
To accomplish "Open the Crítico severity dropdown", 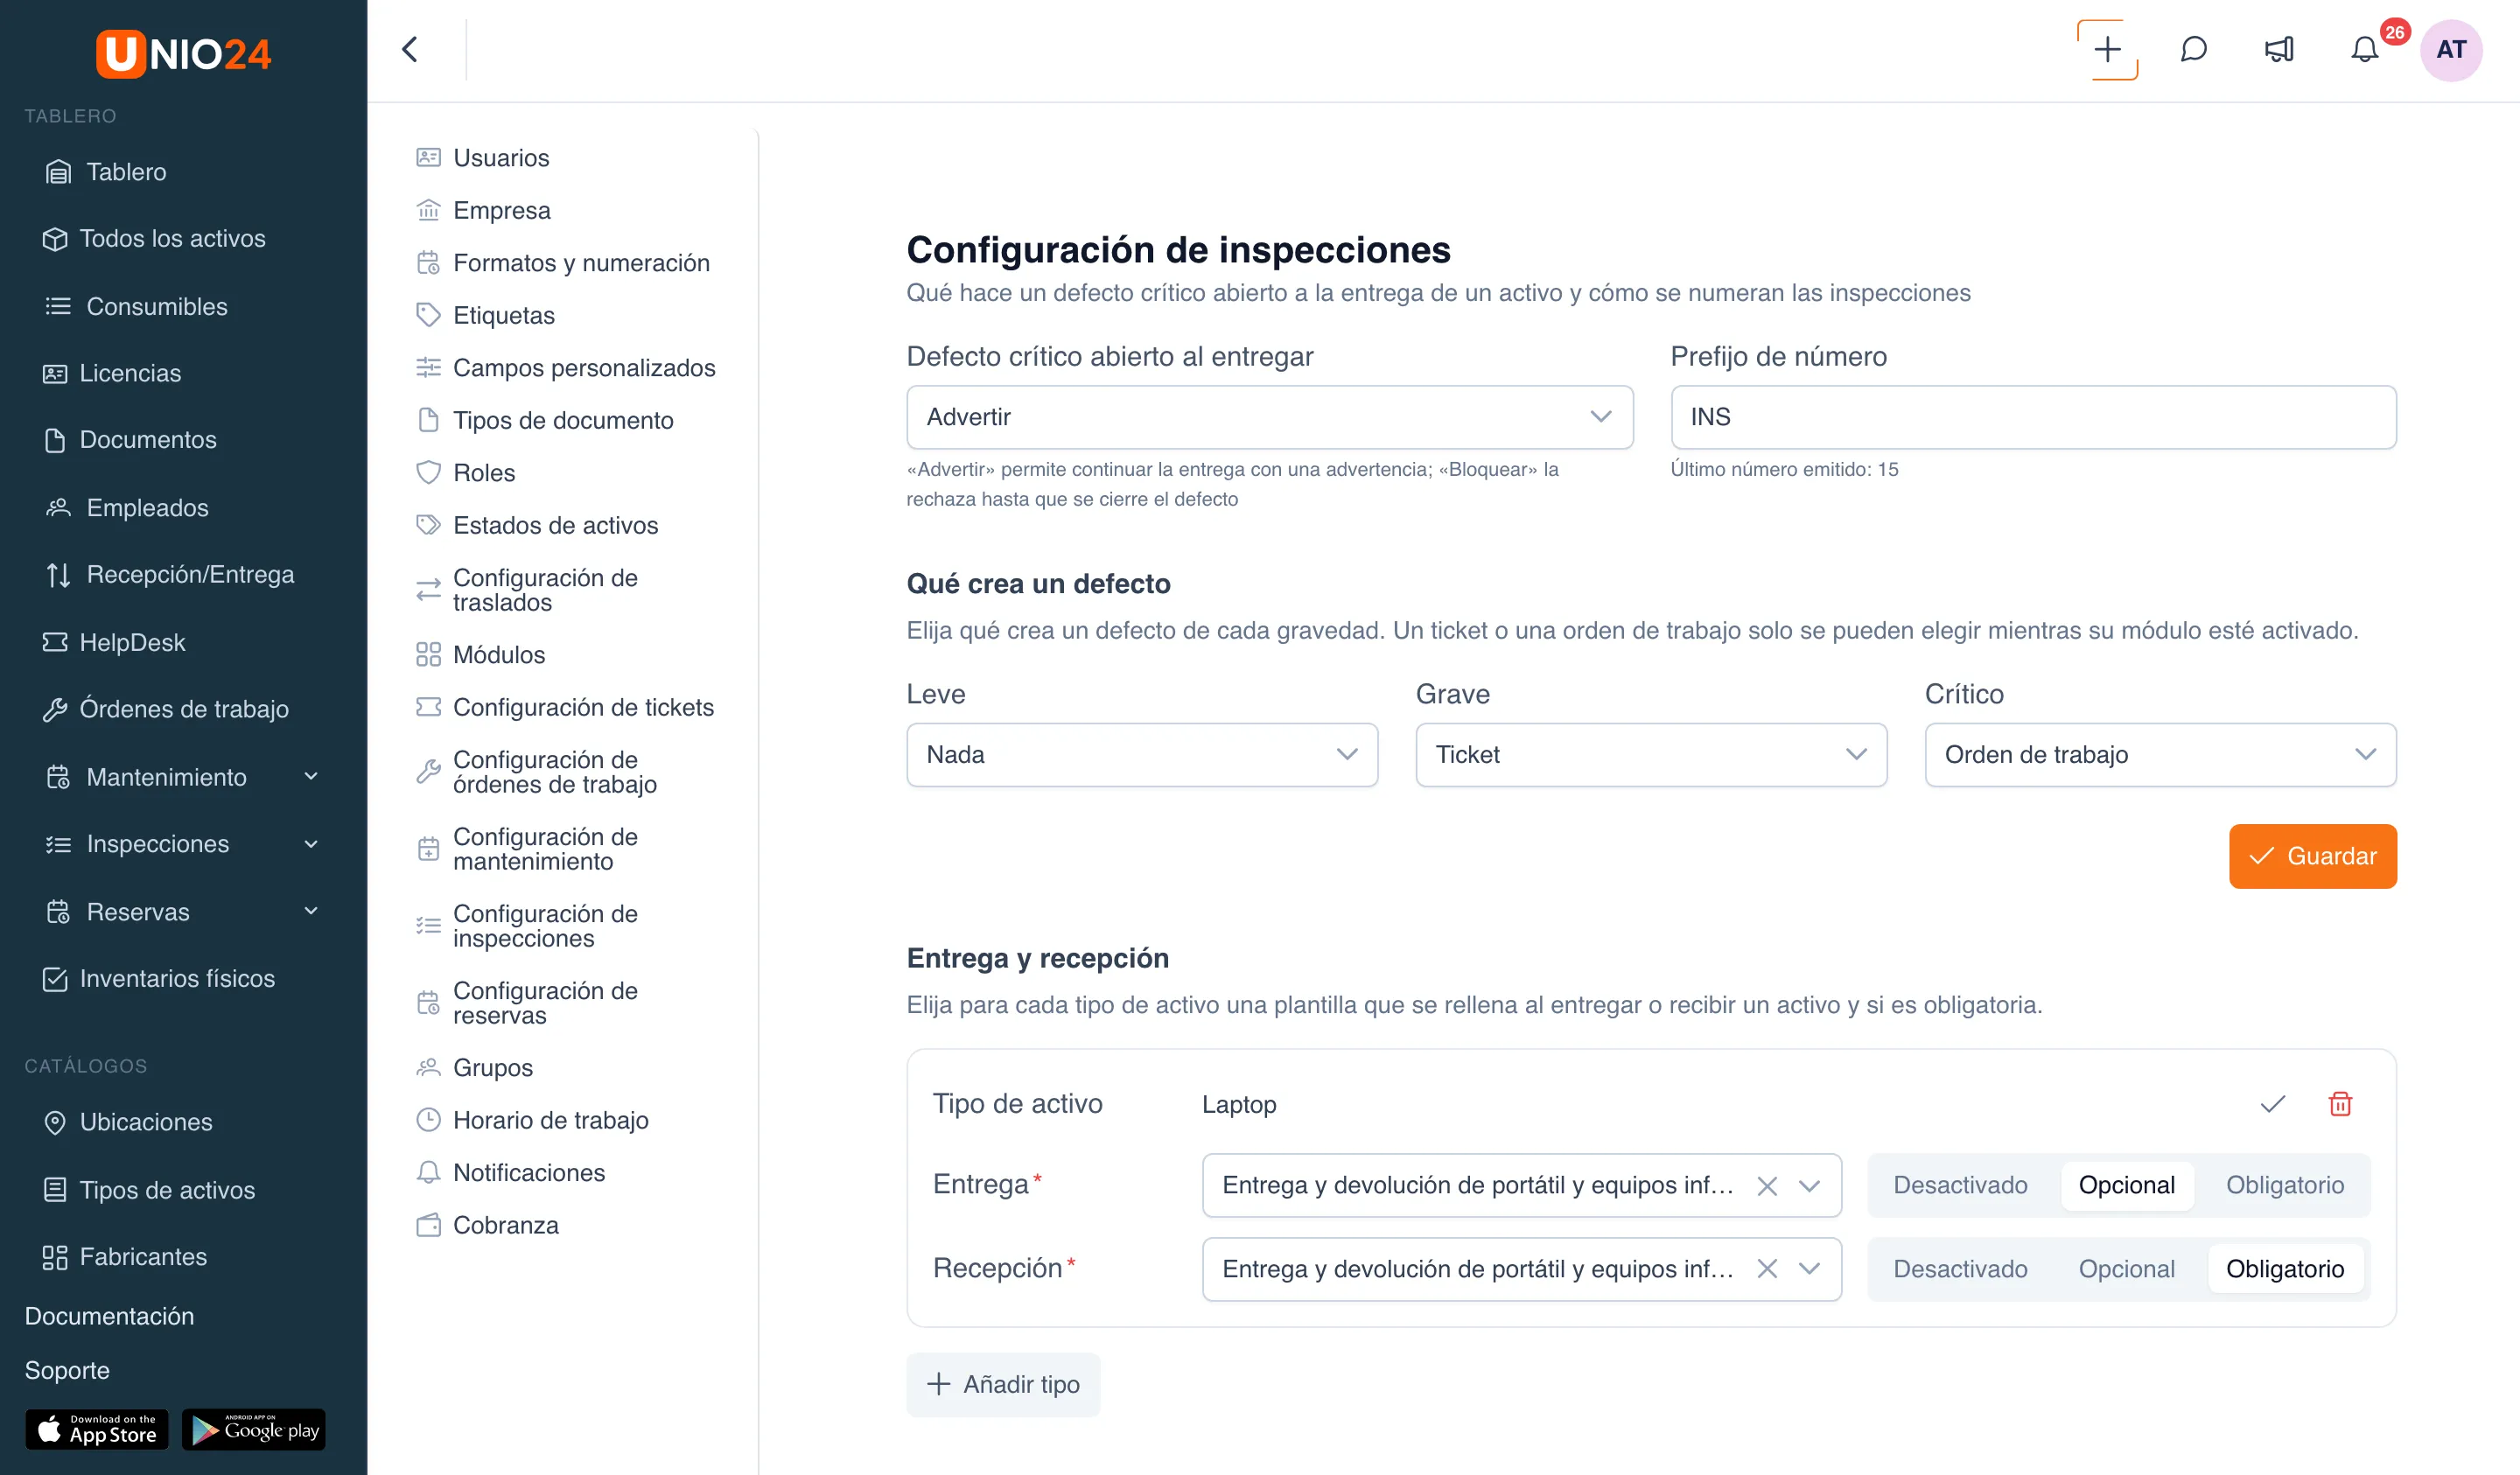I will pos(2160,755).
